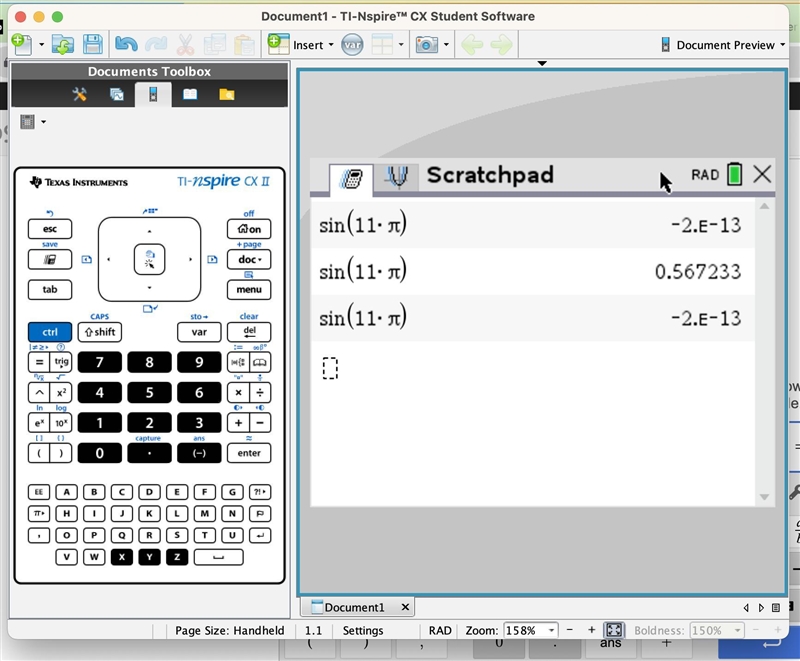Toggle the shift key on the keypad

[x=100, y=332]
